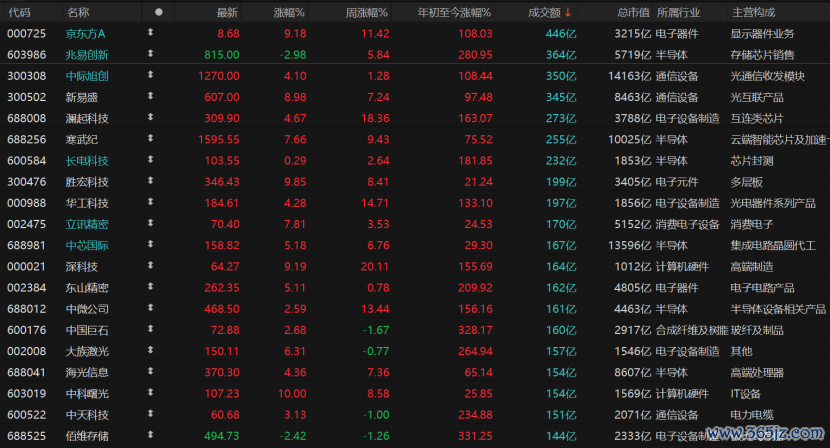This screenshot has height=448, width=830.
Task: Click latest price 1595.55
Action: [x=219, y=140]
